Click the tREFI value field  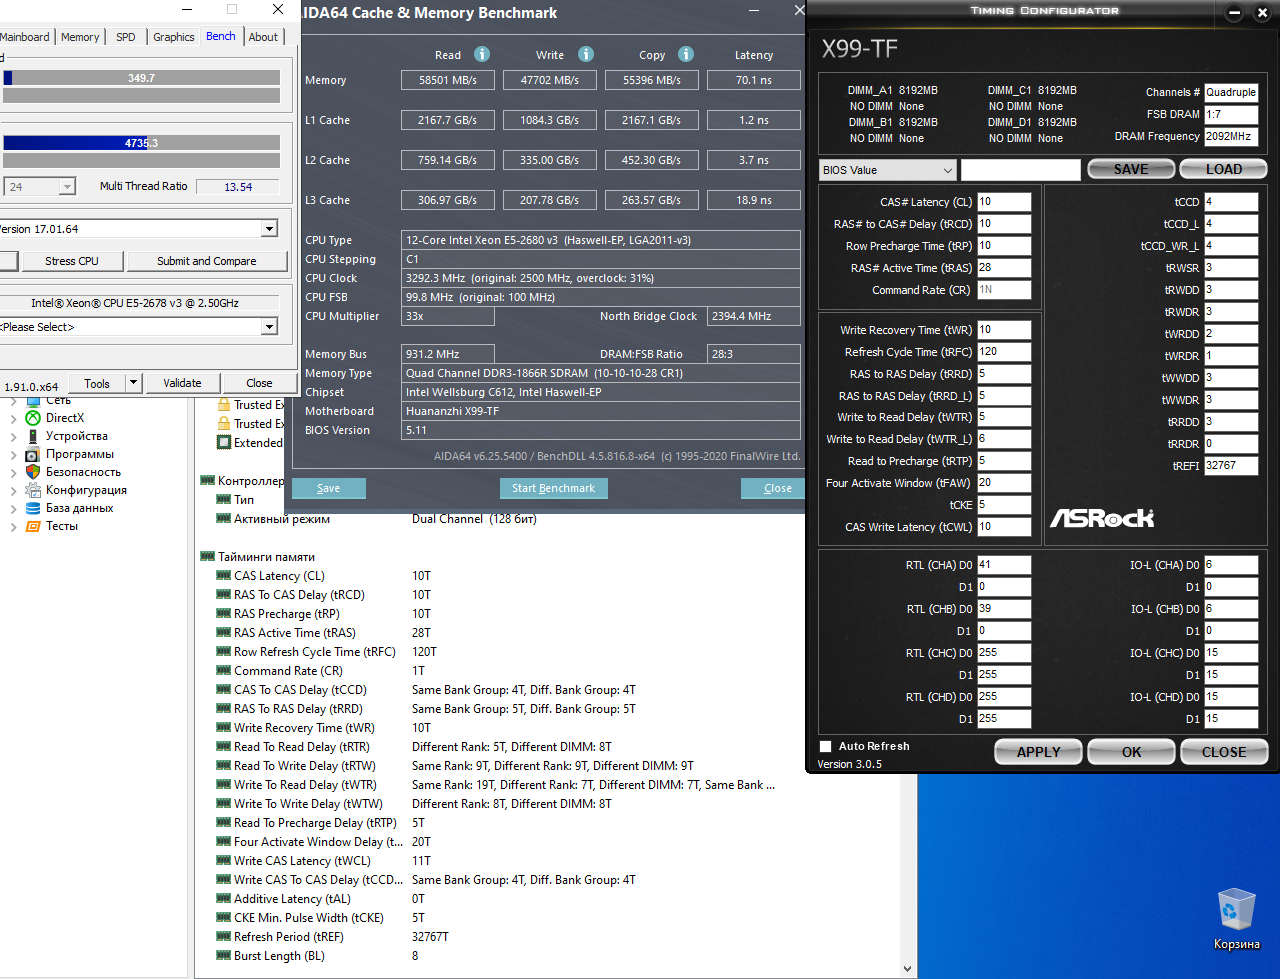1231,466
